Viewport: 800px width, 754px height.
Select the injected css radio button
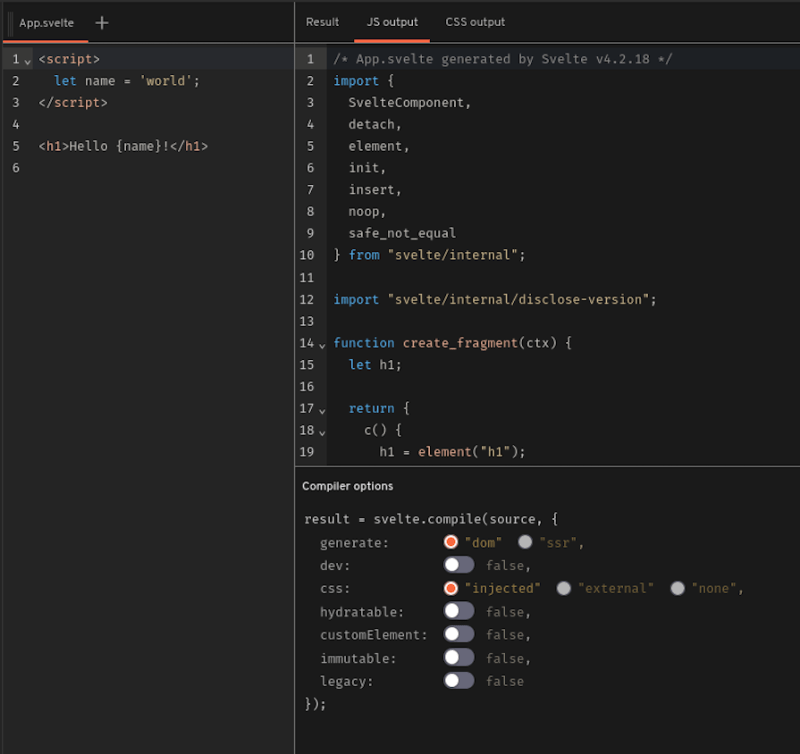click(451, 588)
